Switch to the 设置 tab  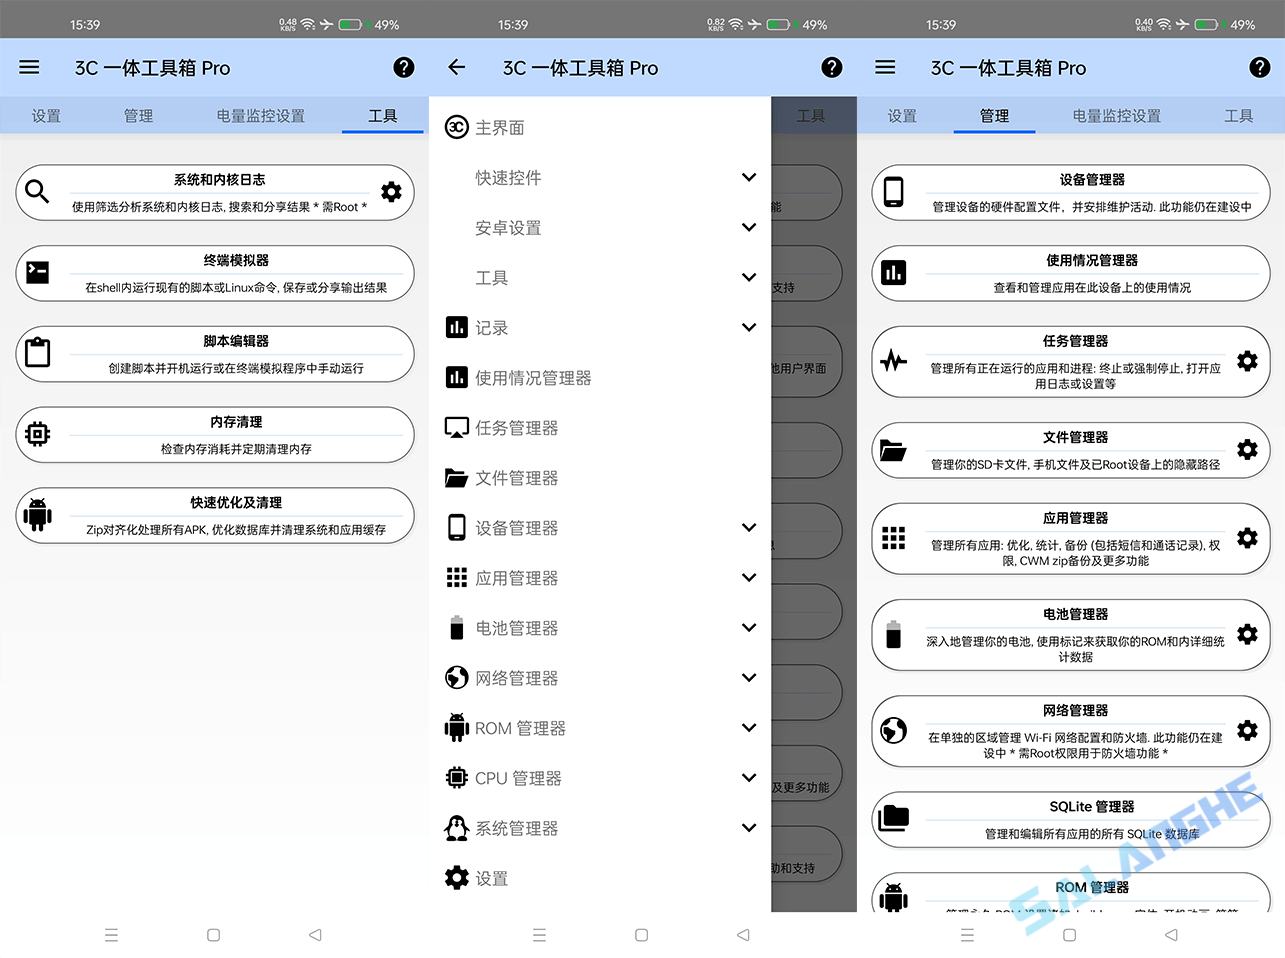46,115
